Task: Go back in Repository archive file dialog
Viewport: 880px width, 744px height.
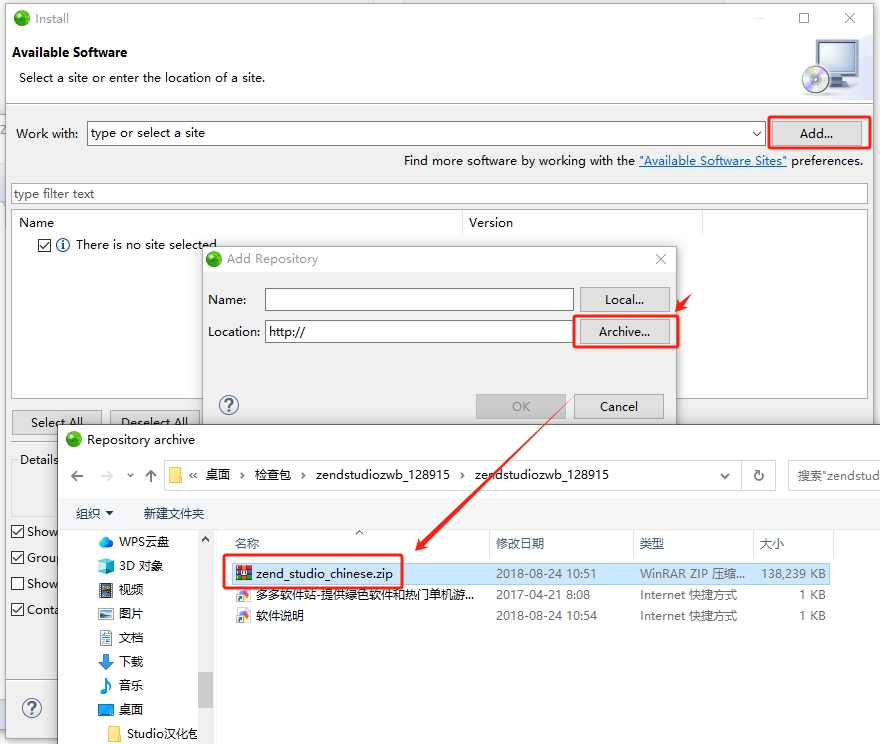Action: (77, 476)
